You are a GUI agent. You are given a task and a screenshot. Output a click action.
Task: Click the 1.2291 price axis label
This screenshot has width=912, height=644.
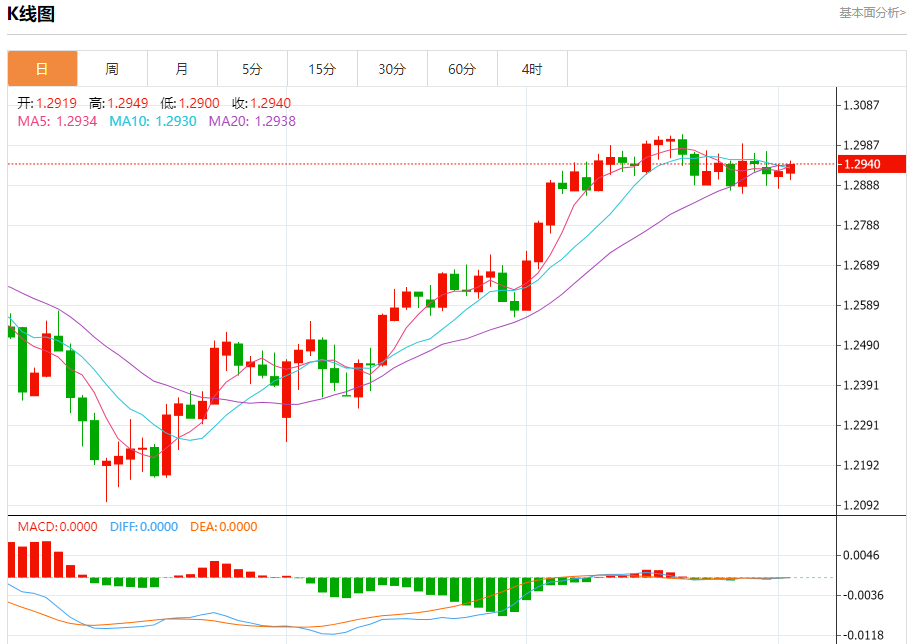tap(861, 425)
